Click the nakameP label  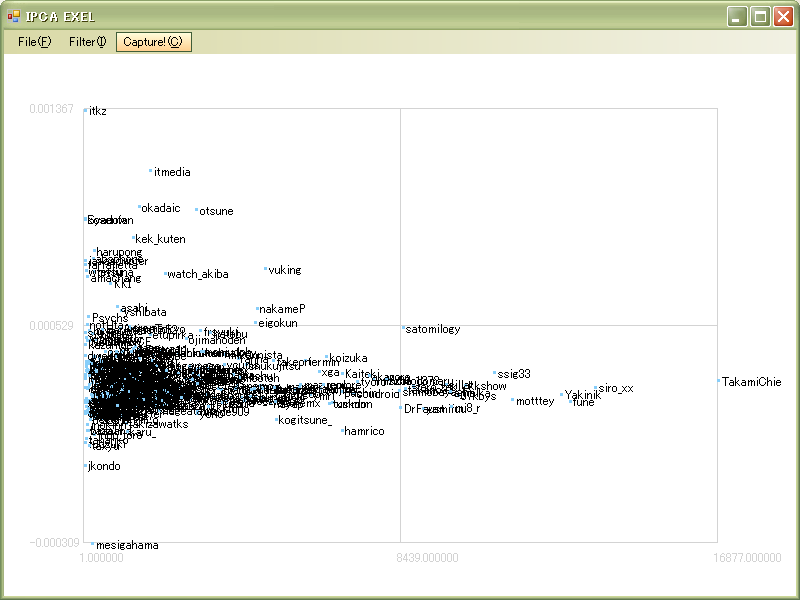click(x=282, y=309)
